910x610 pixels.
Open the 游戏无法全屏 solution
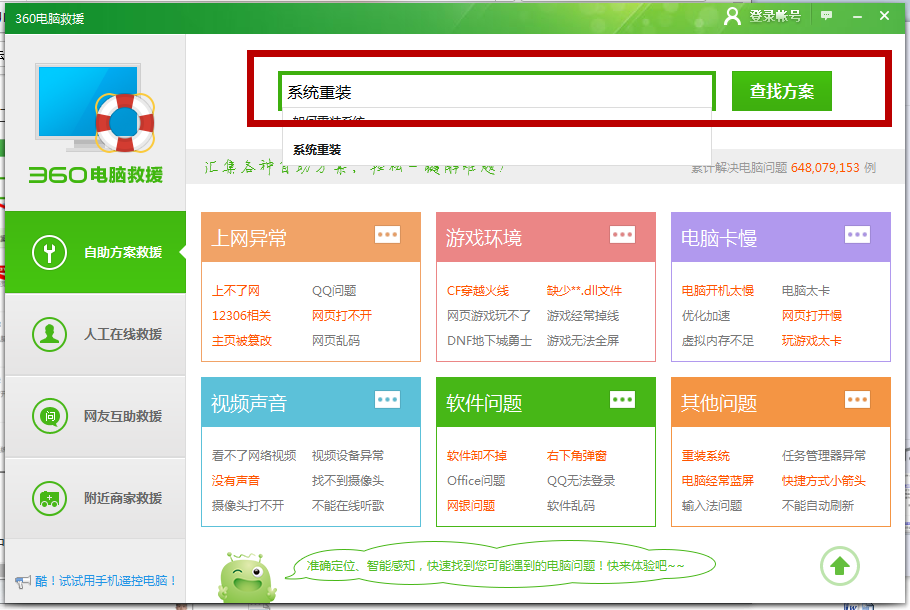point(583,341)
